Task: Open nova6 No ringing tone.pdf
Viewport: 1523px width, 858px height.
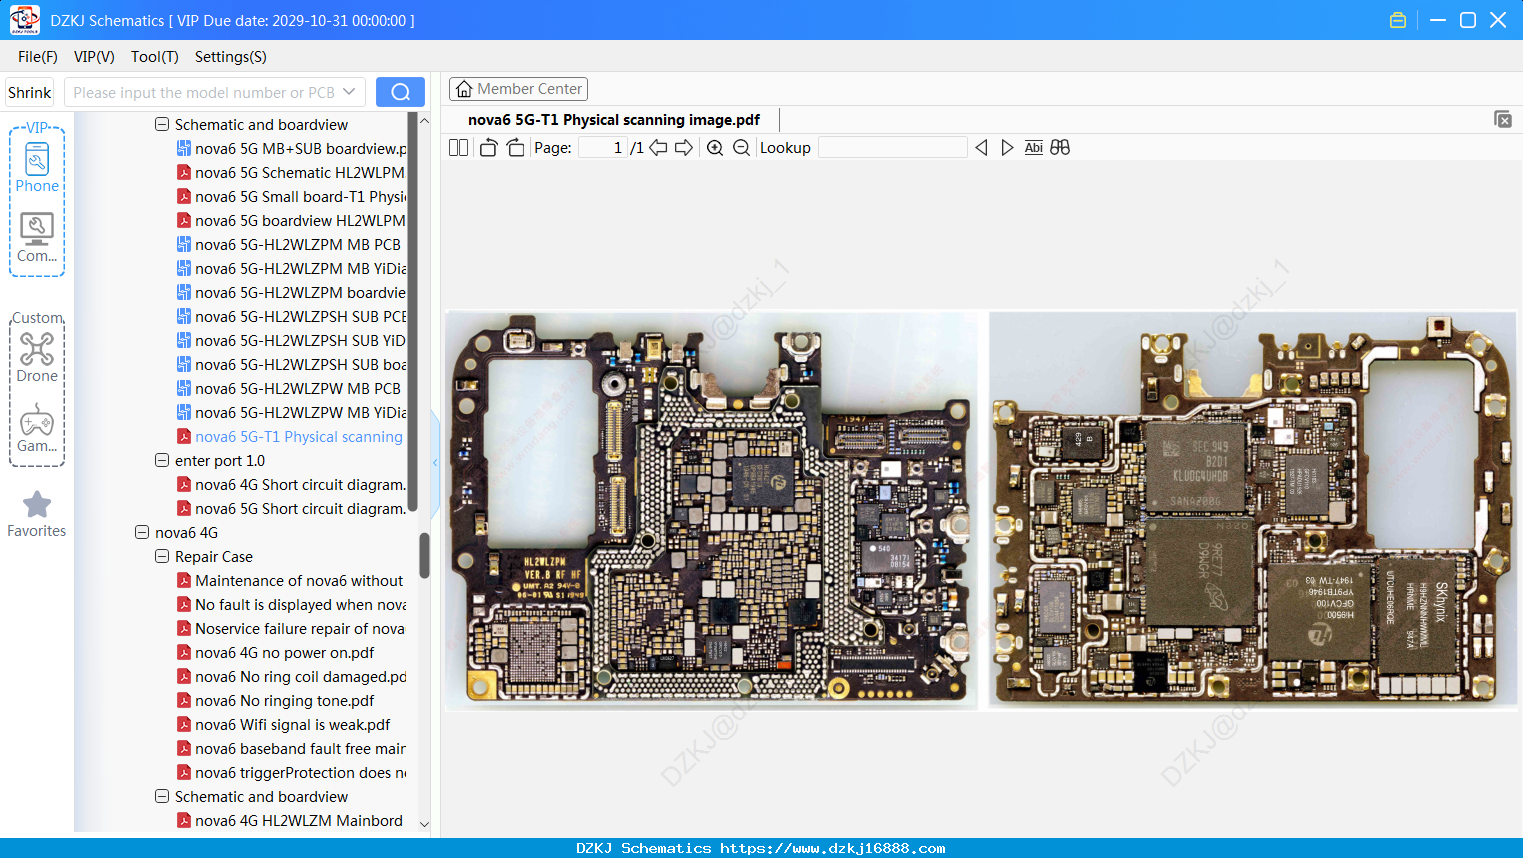Action: (x=276, y=701)
